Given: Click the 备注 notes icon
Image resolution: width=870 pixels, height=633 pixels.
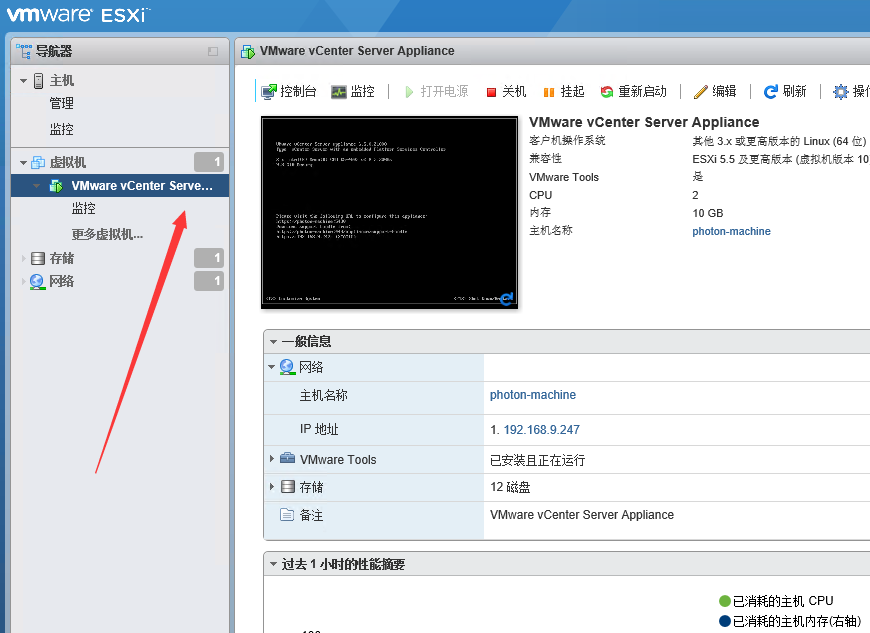Looking at the screenshot, I should [287, 515].
